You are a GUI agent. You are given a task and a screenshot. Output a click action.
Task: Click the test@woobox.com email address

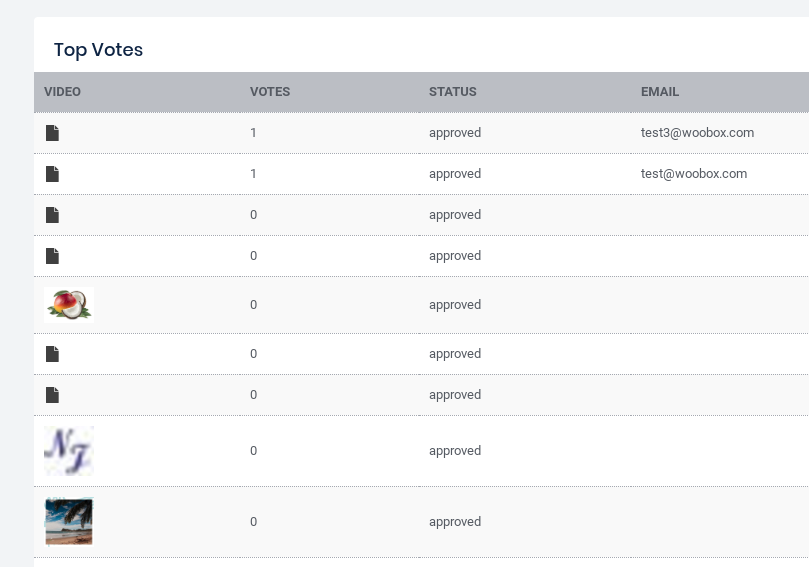point(694,174)
